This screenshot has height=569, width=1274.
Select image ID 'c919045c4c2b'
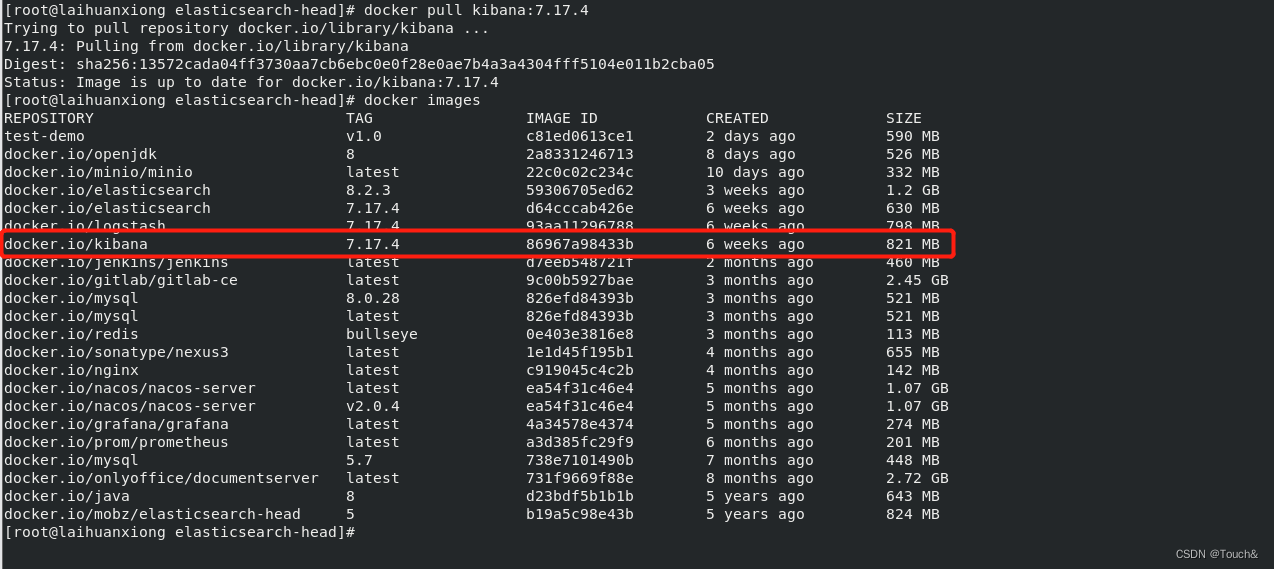point(580,370)
